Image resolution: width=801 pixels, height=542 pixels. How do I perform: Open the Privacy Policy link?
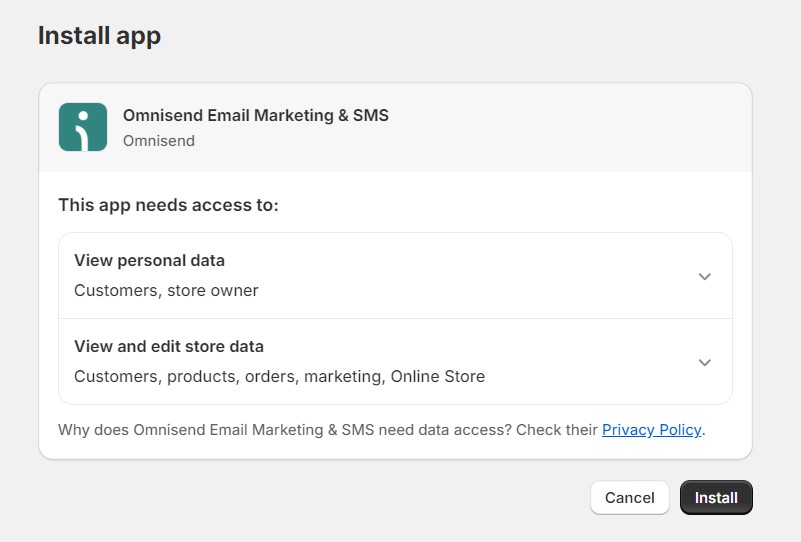click(x=651, y=430)
